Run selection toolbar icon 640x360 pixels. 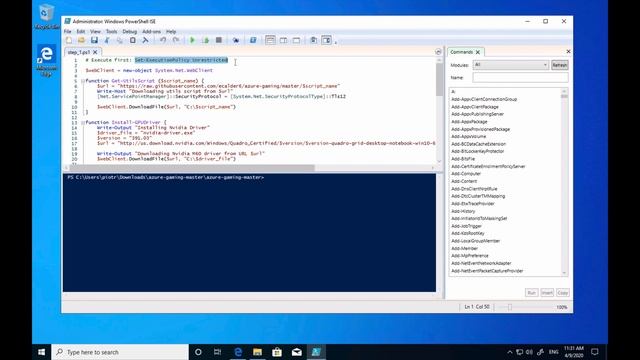206,40
